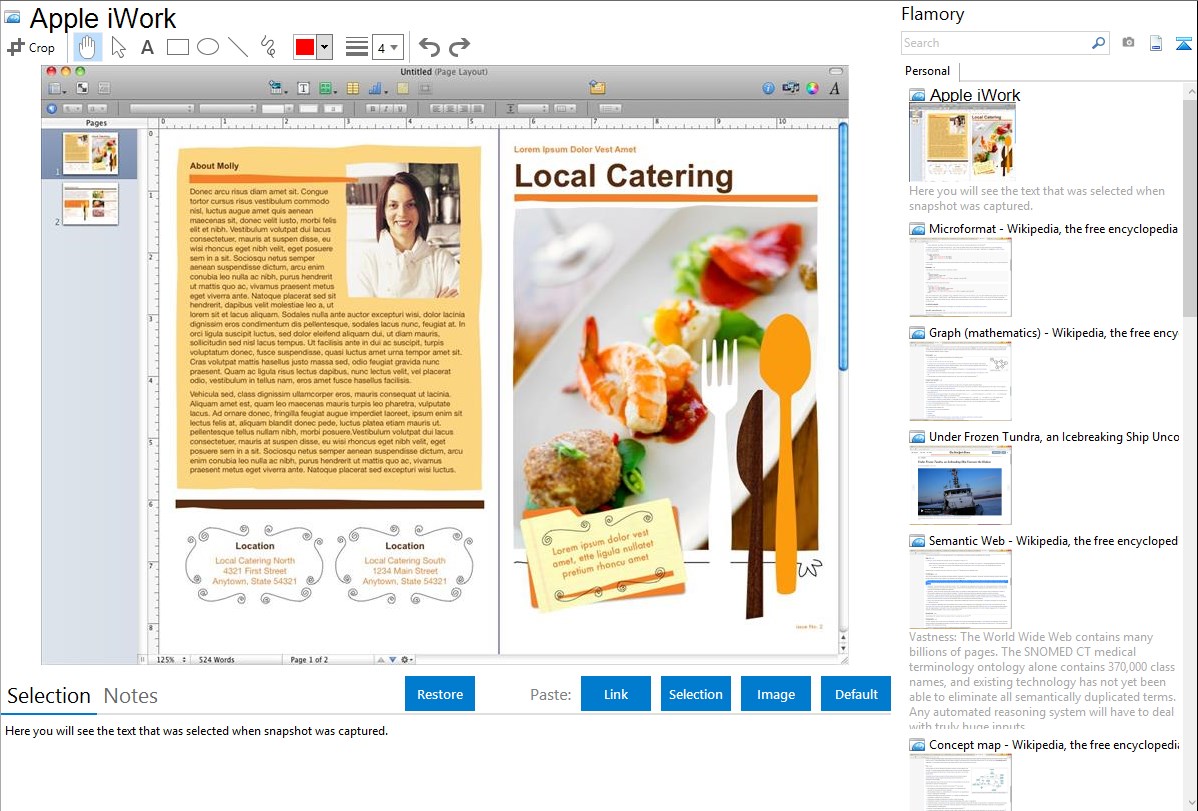The height and width of the screenshot is (811, 1198).
Task: Click the Restore button
Action: tap(440, 694)
